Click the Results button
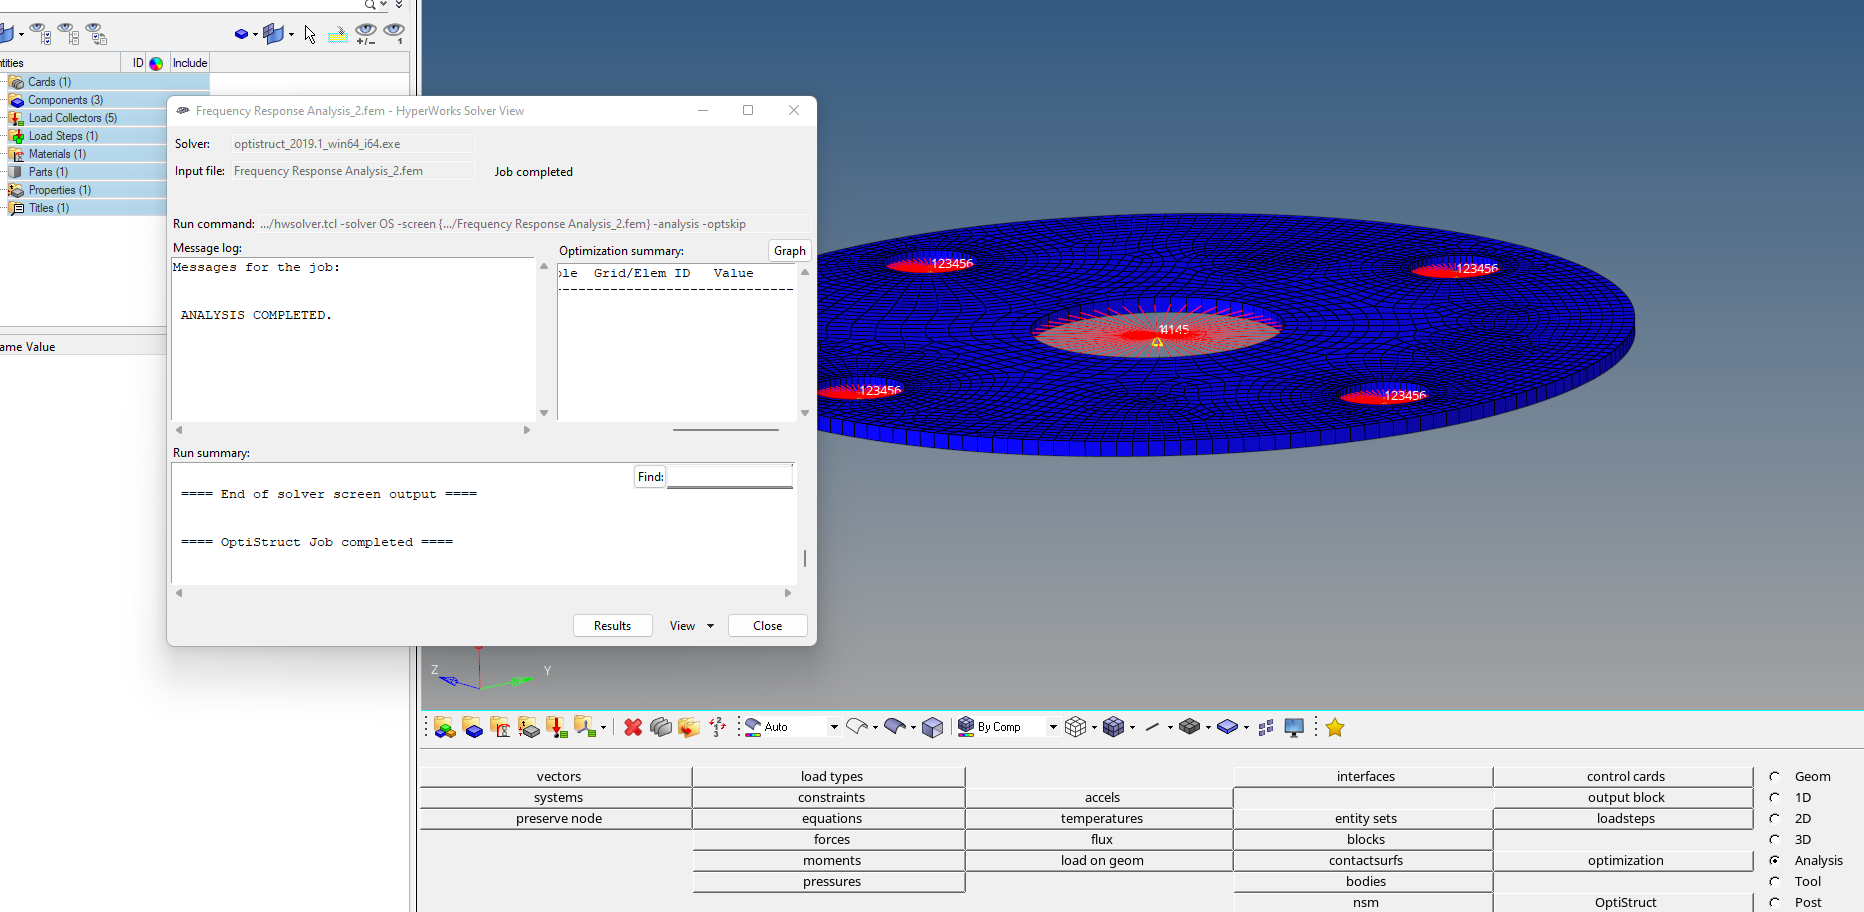1864x912 pixels. click(612, 626)
